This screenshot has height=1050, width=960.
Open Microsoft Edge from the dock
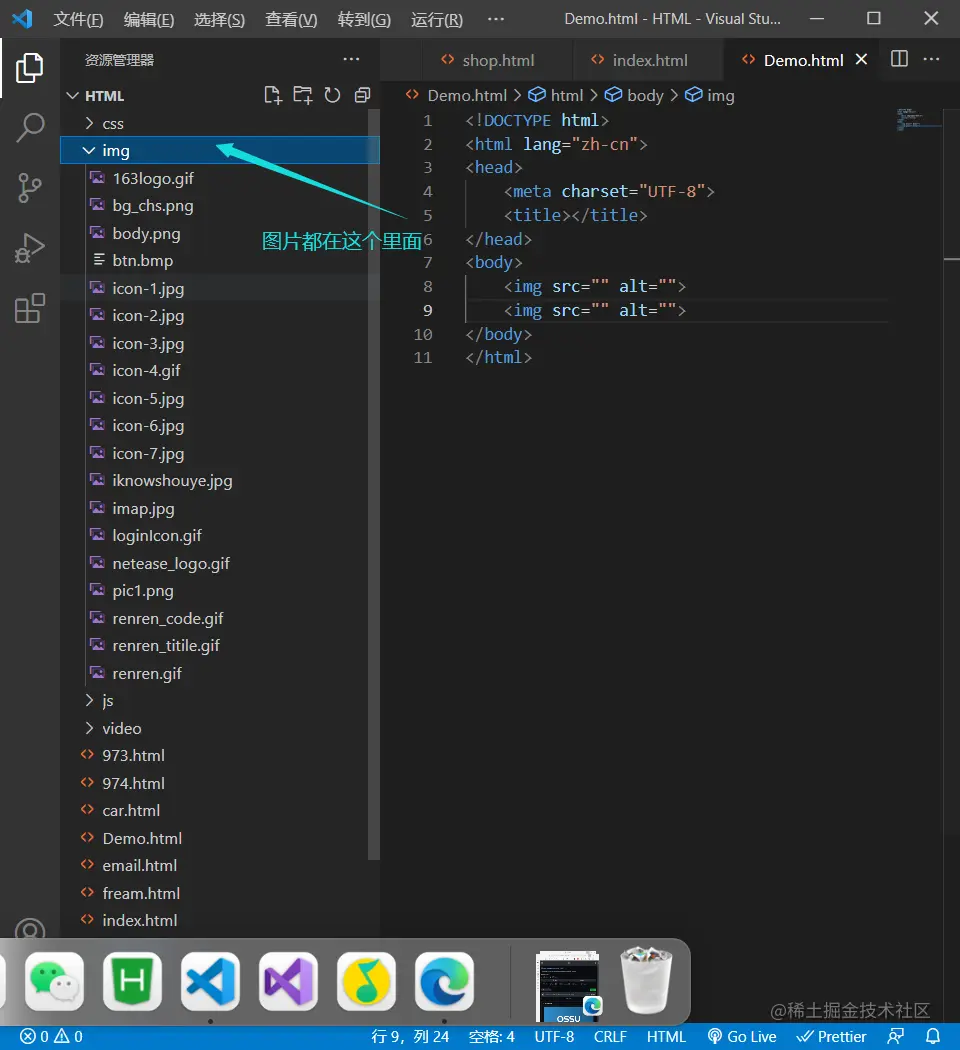click(445, 982)
